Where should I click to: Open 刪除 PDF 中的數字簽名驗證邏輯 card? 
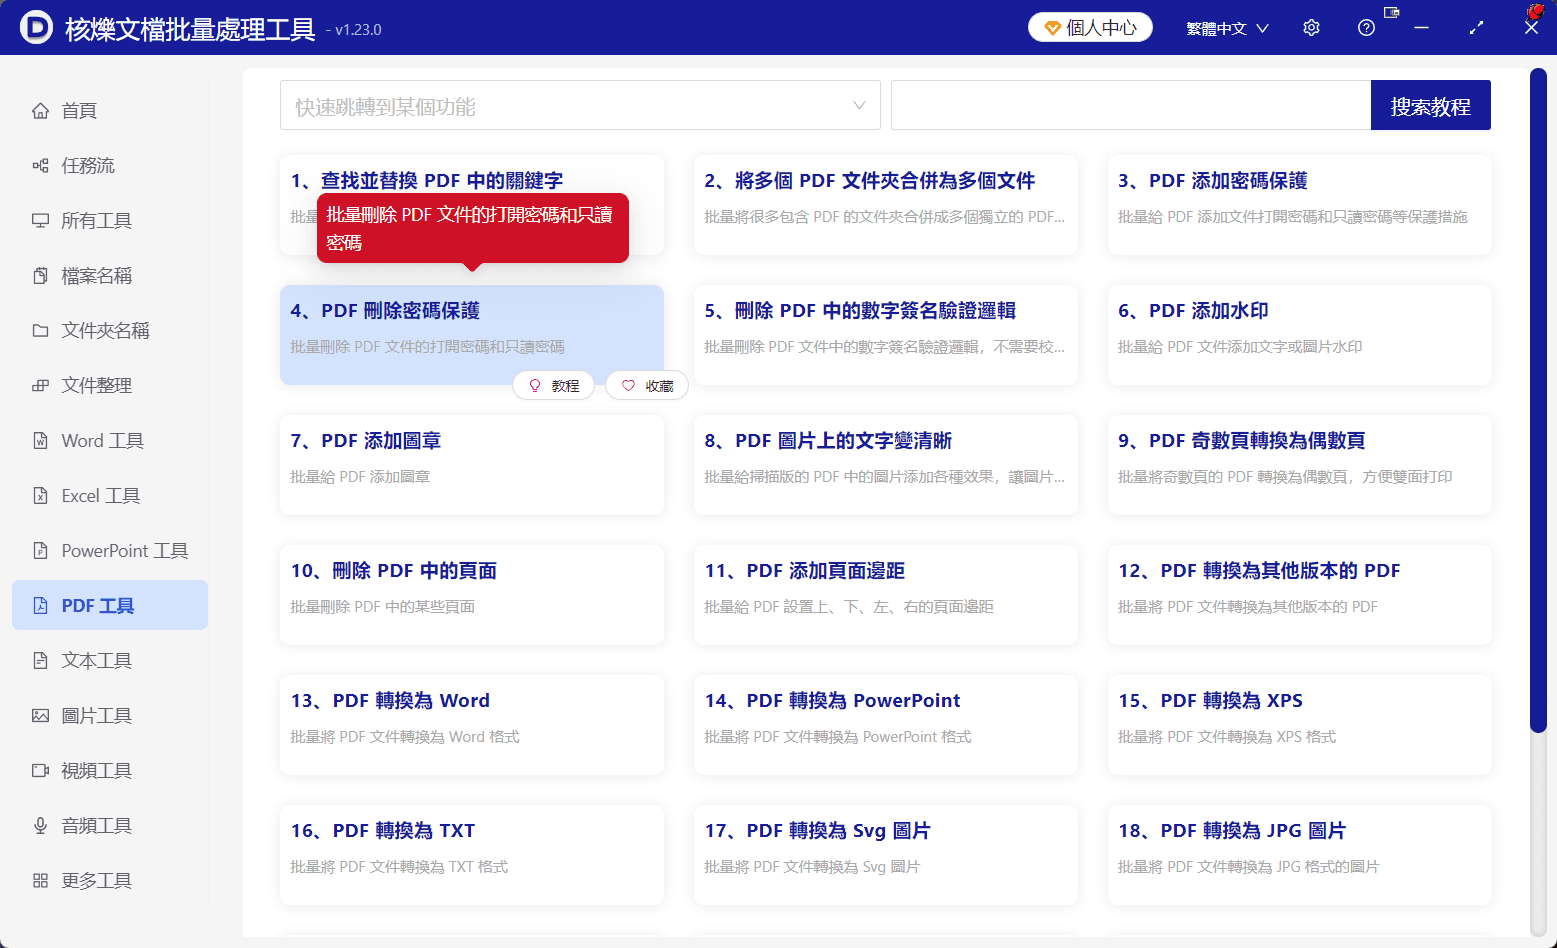[x=886, y=335]
